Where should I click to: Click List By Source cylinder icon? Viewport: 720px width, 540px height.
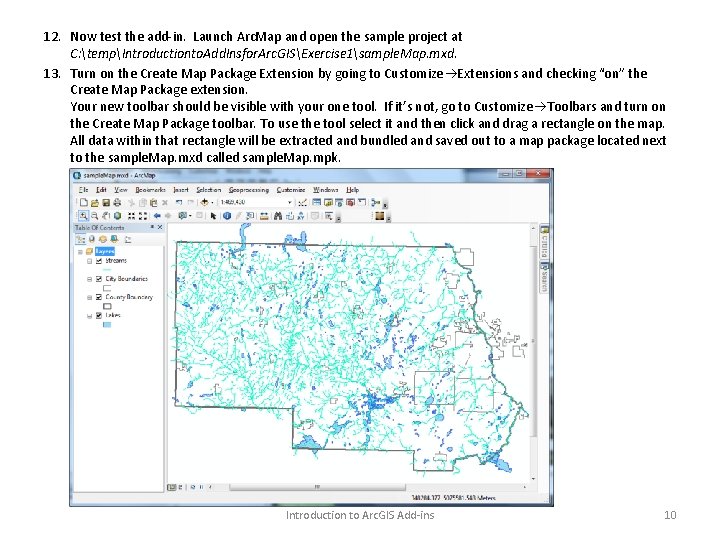[x=92, y=239]
